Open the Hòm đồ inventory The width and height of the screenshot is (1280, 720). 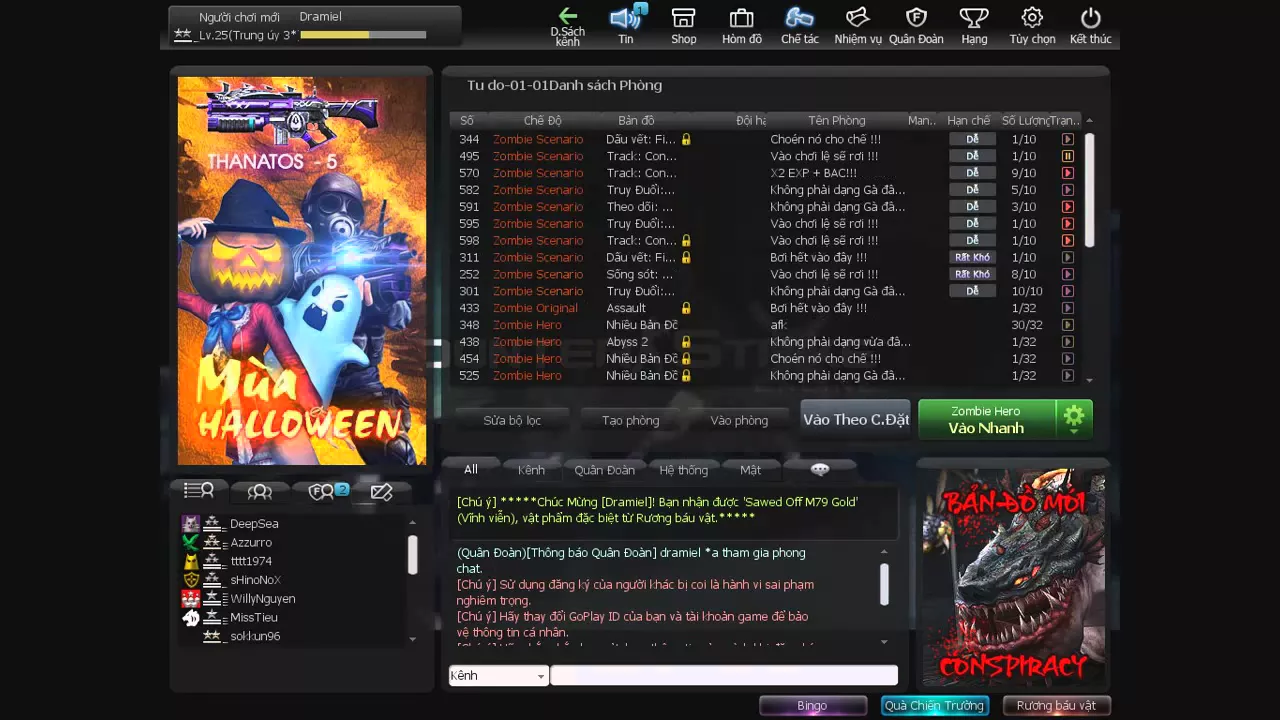click(x=742, y=27)
